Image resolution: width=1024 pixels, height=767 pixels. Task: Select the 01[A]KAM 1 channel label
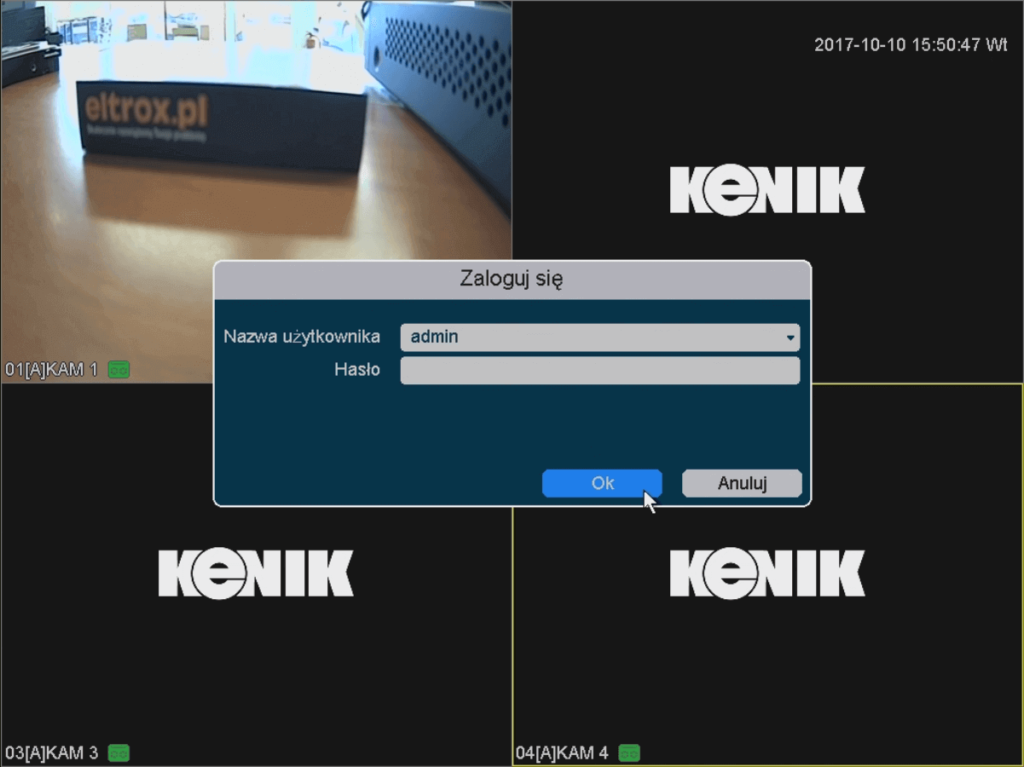click(51, 370)
